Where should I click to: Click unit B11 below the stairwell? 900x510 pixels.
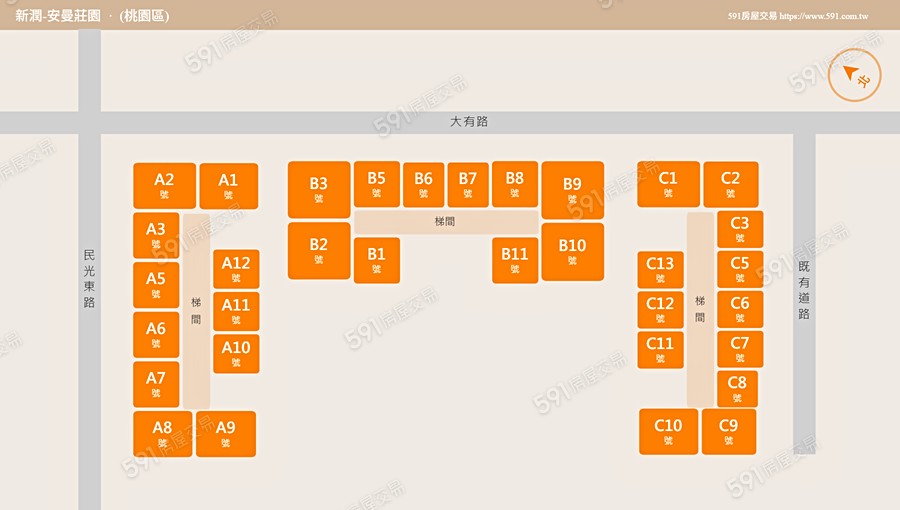click(x=515, y=260)
